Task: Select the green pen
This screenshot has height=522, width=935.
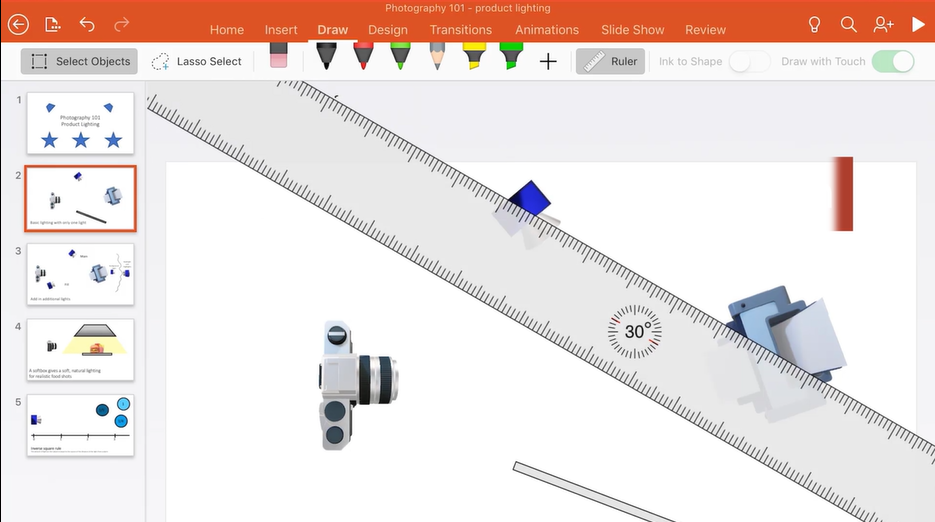Action: click(400, 56)
